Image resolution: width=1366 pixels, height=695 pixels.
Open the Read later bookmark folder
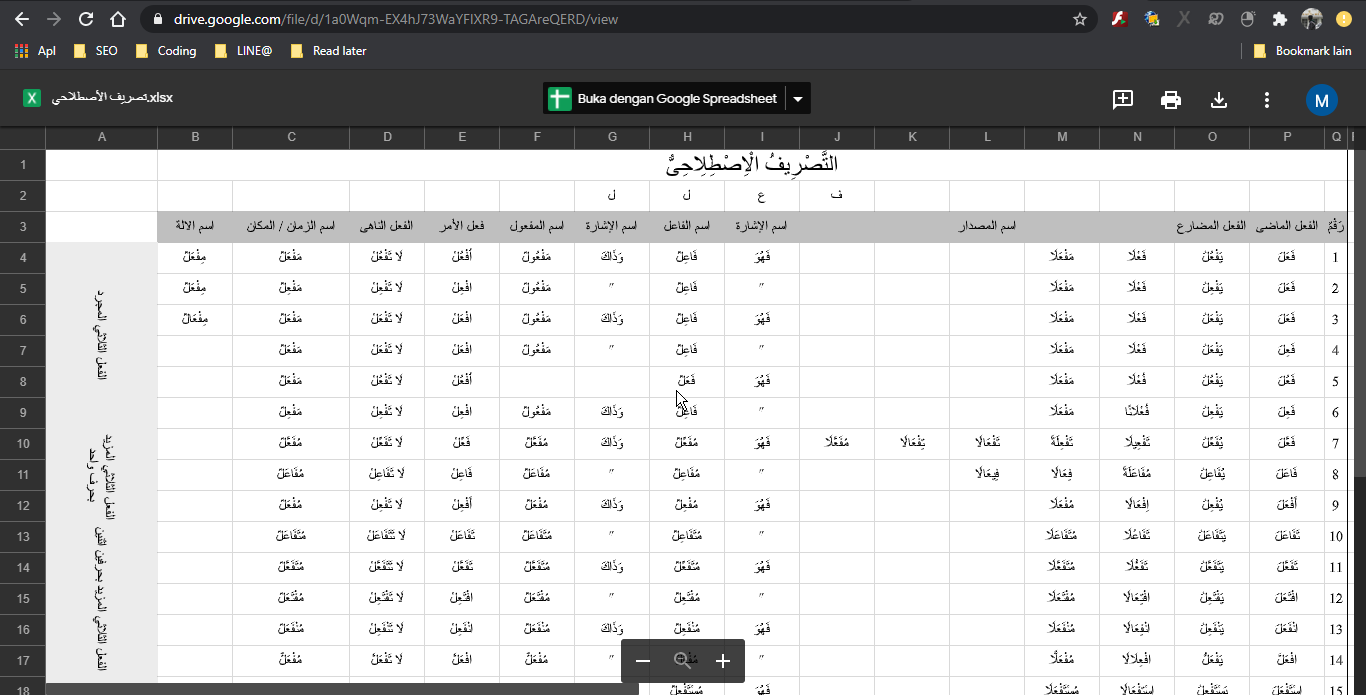(329, 50)
